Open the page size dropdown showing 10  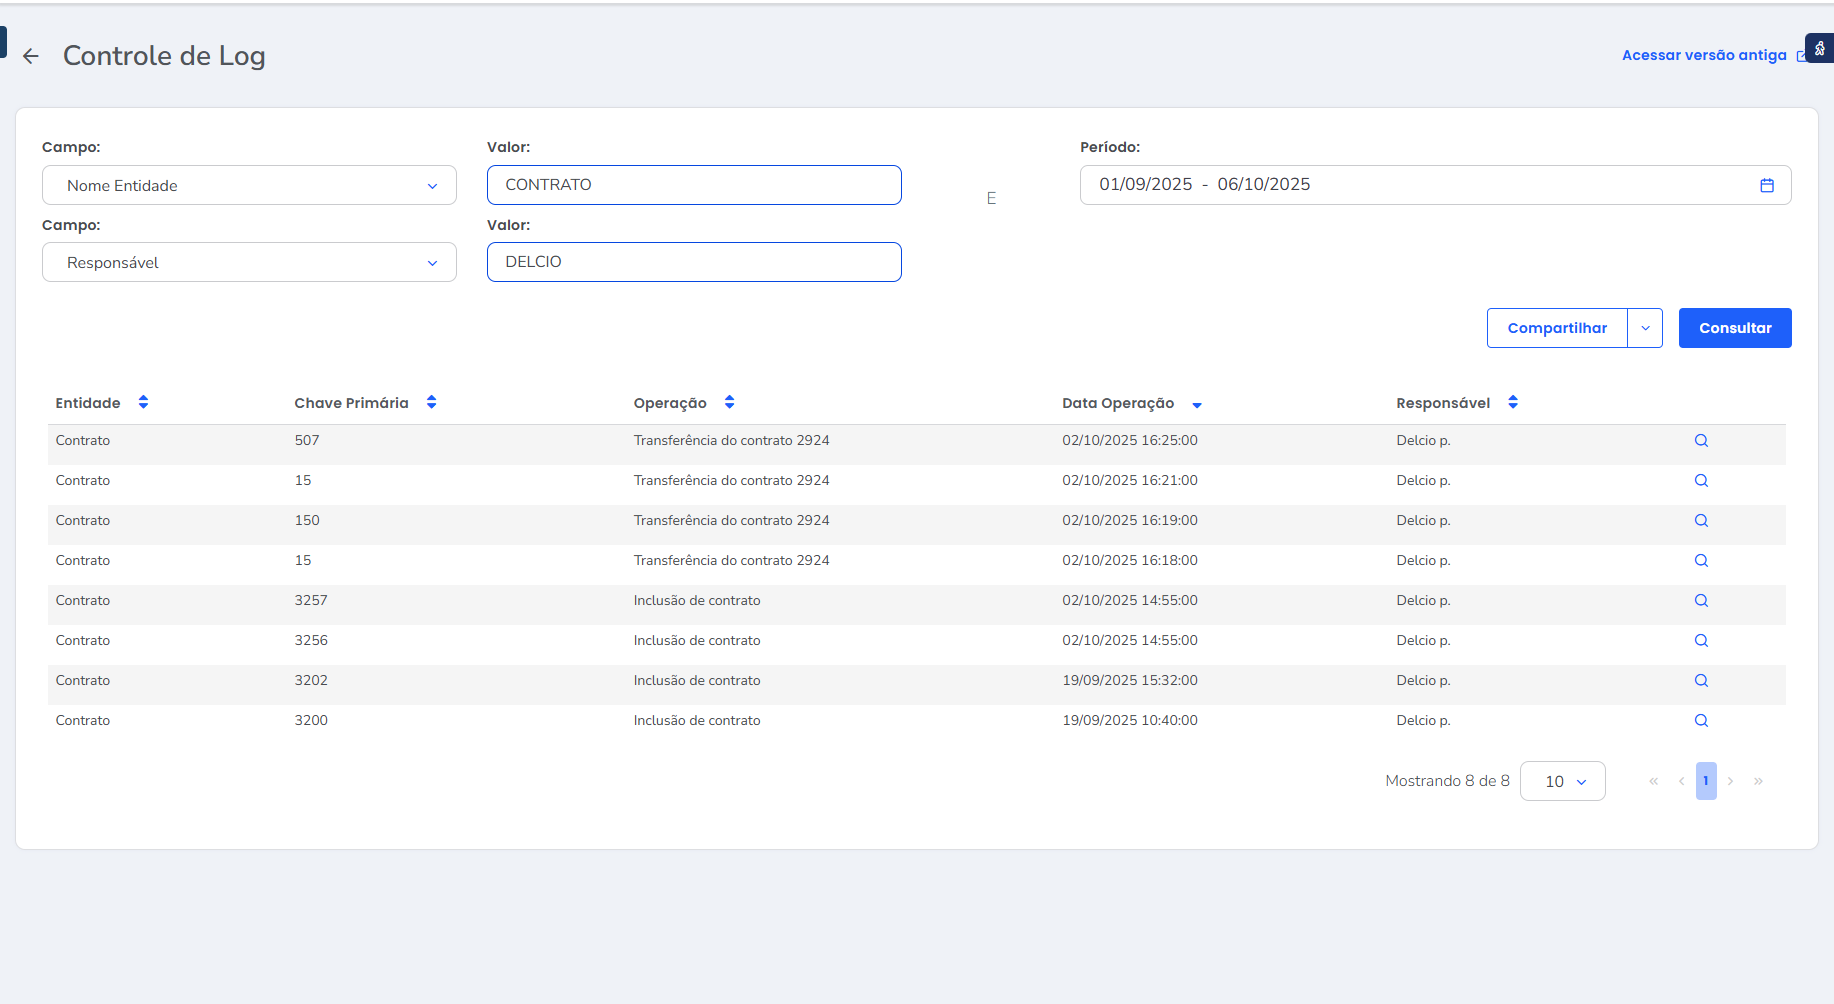click(1562, 781)
